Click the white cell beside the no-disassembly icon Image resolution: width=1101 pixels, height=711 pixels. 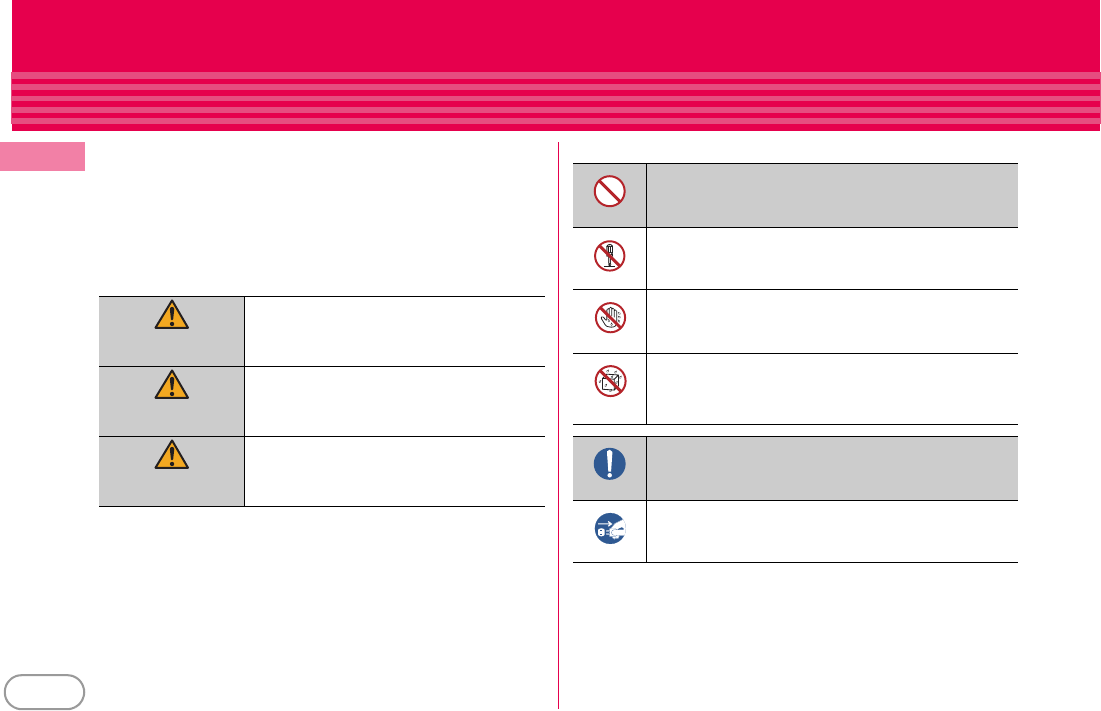(832, 258)
